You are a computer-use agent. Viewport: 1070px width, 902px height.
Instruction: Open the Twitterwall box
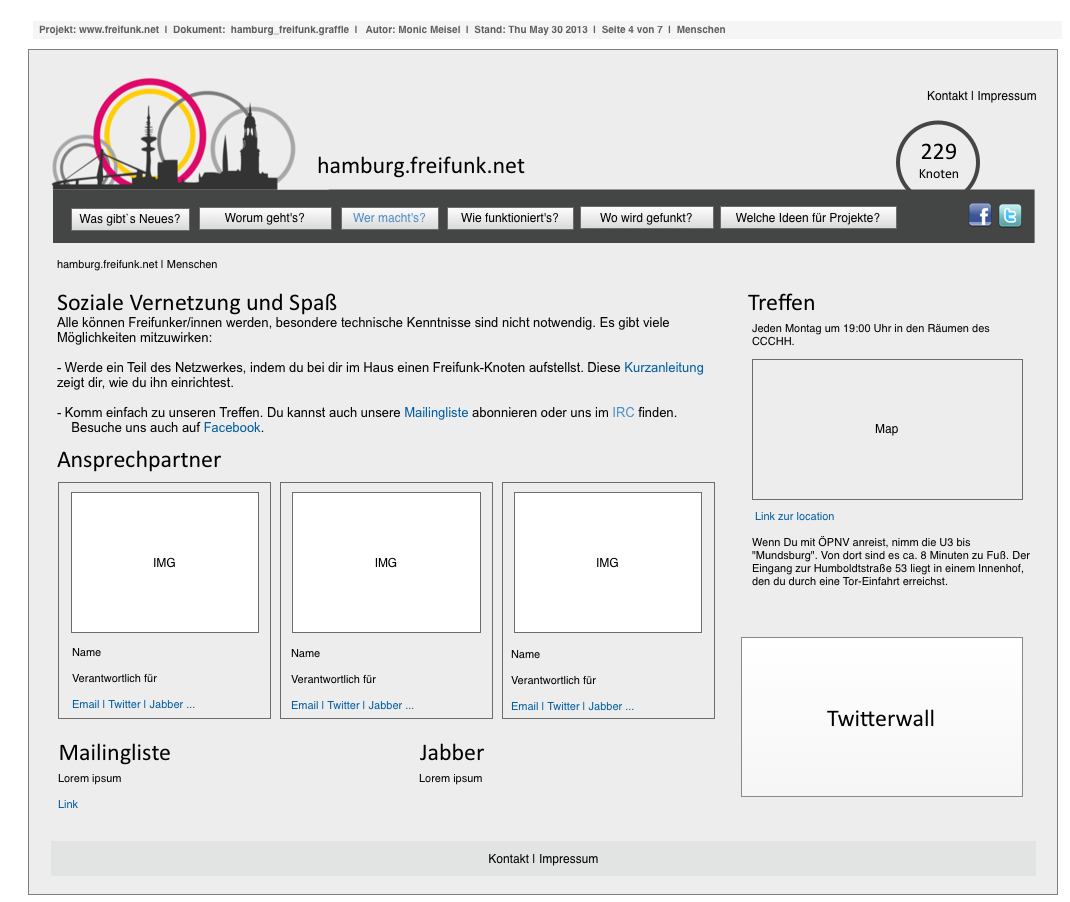(x=881, y=718)
